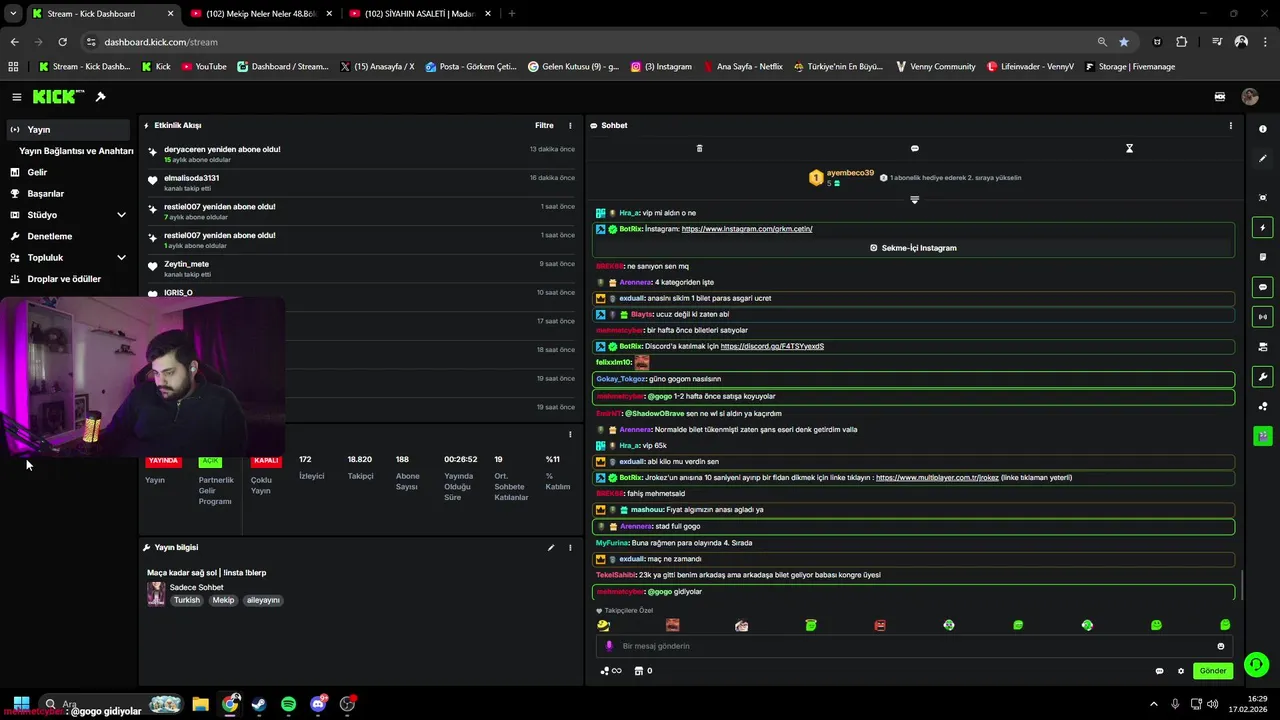Click deryaceren yeniden abone oldu! event
Screen dimensions: 1280x720
[x=360, y=154]
